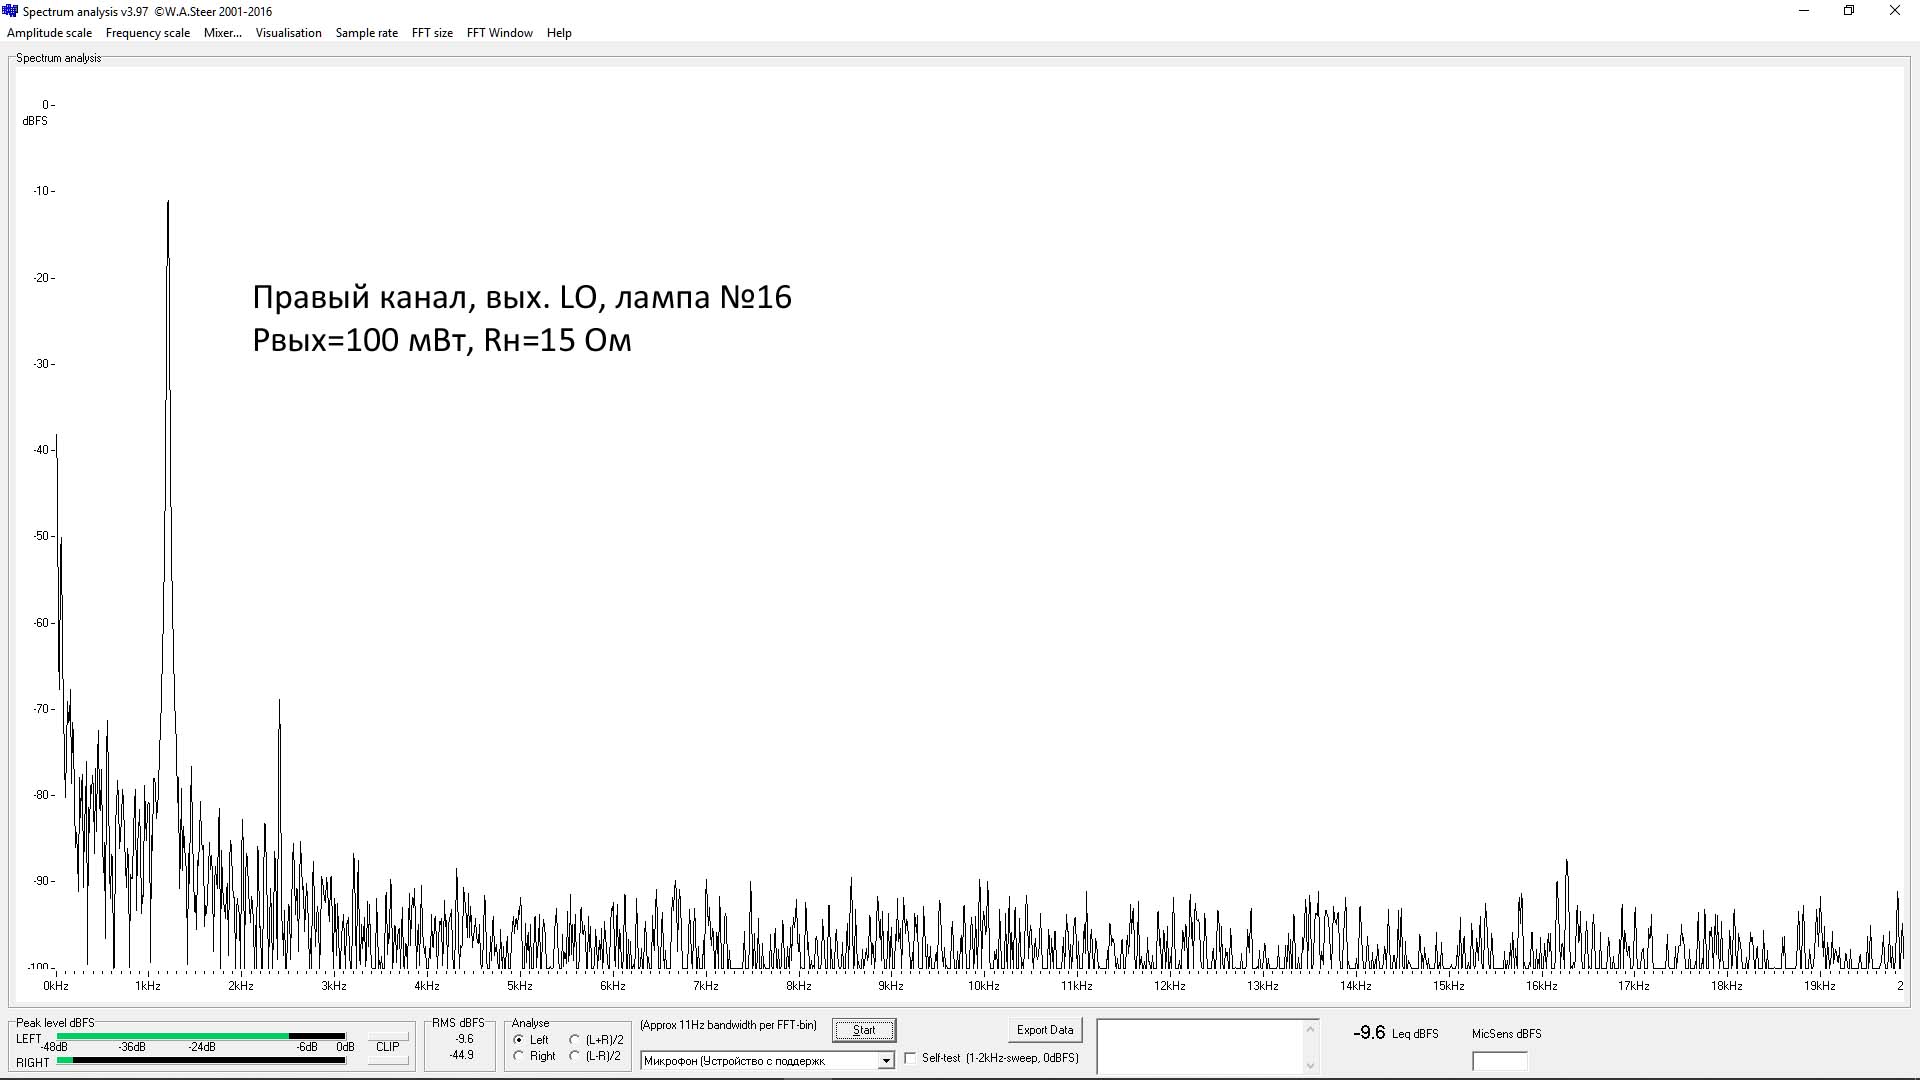Click the CLIP indicator button
This screenshot has width=1920, height=1080.
pos(387,1047)
